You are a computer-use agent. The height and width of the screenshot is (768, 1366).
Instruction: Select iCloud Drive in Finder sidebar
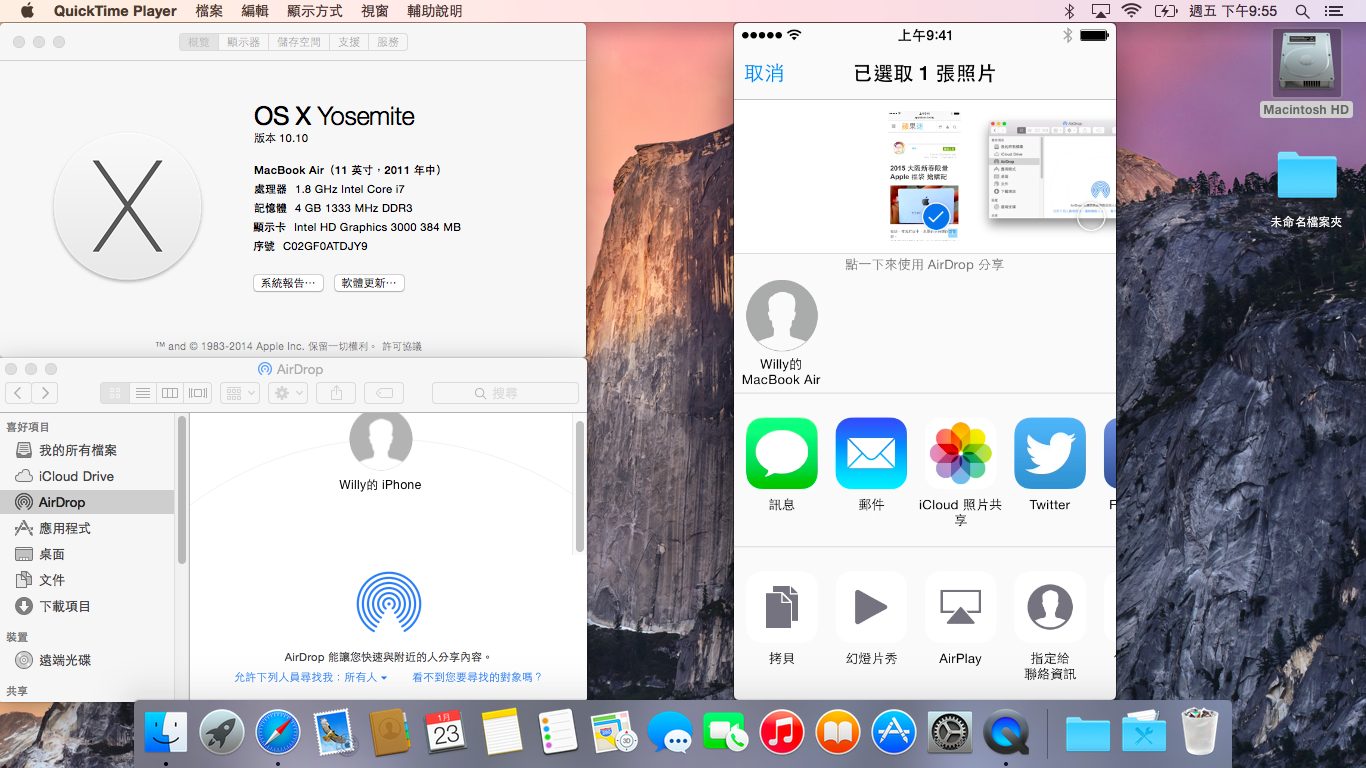[87, 476]
